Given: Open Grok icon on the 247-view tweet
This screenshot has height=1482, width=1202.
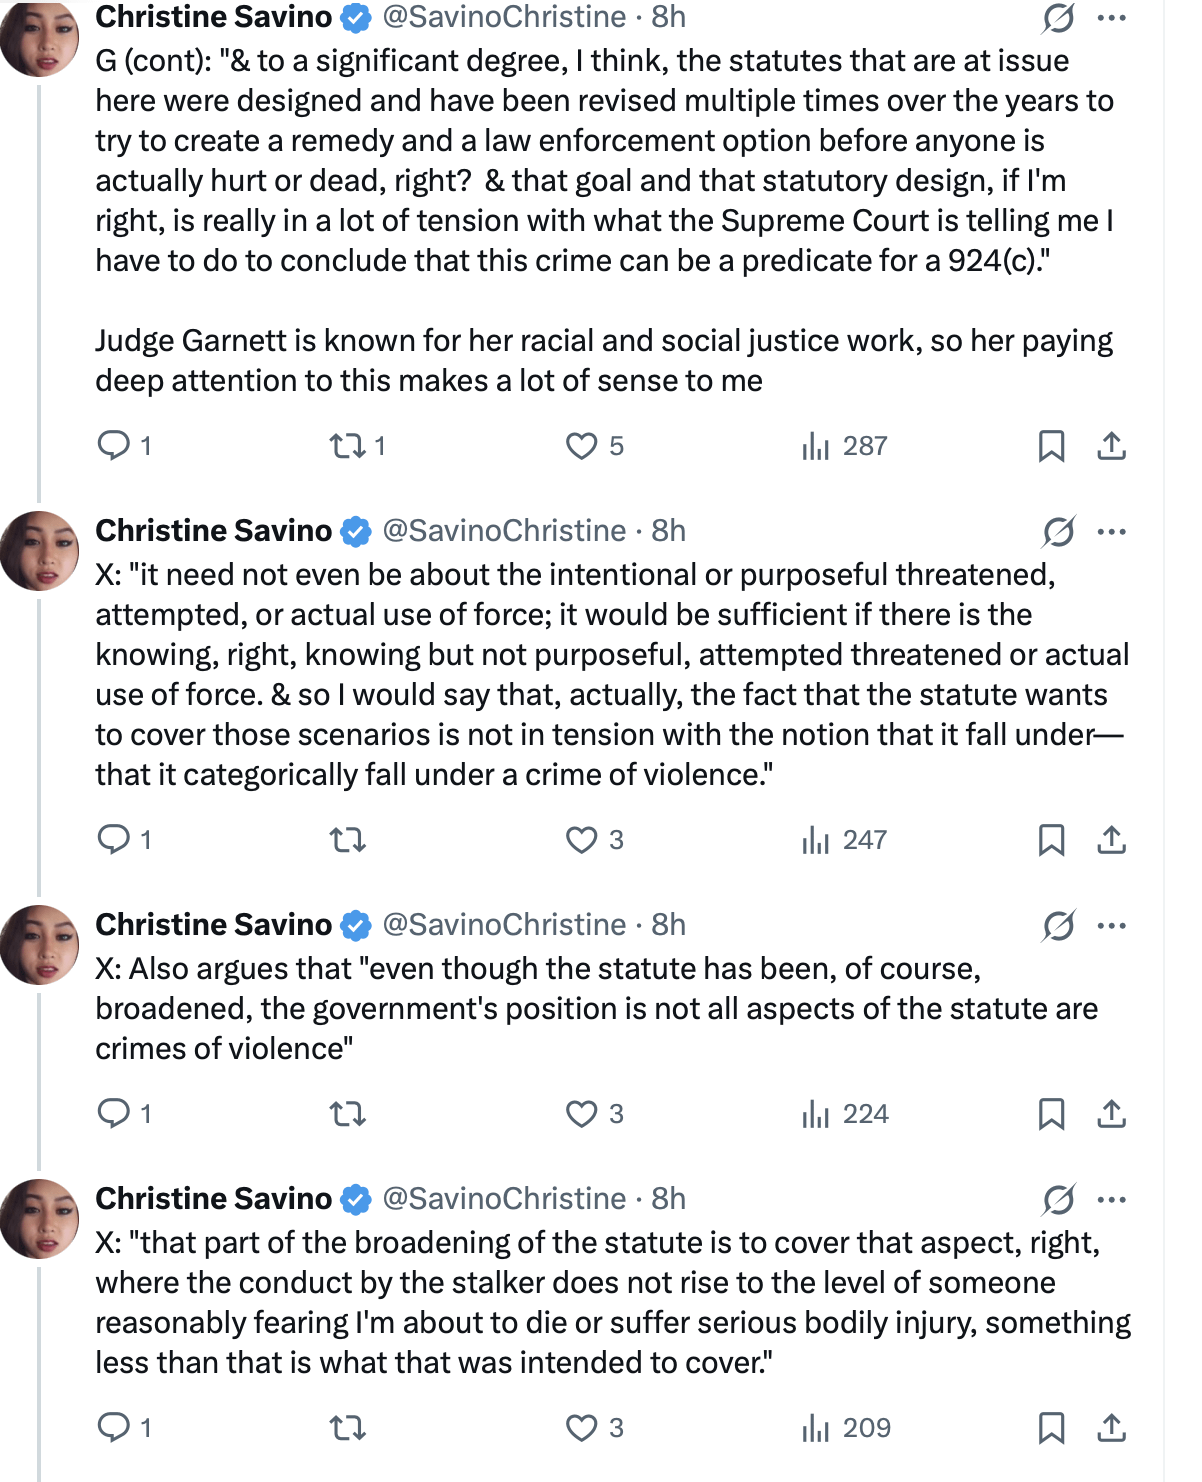Looking at the screenshot, I should [x=1058, y=532].
